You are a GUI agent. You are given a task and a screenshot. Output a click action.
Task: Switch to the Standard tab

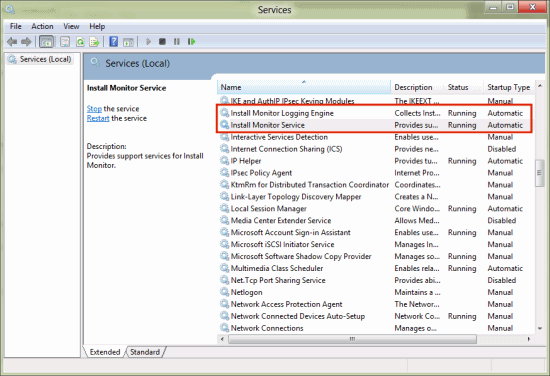[x=145, y=352]
